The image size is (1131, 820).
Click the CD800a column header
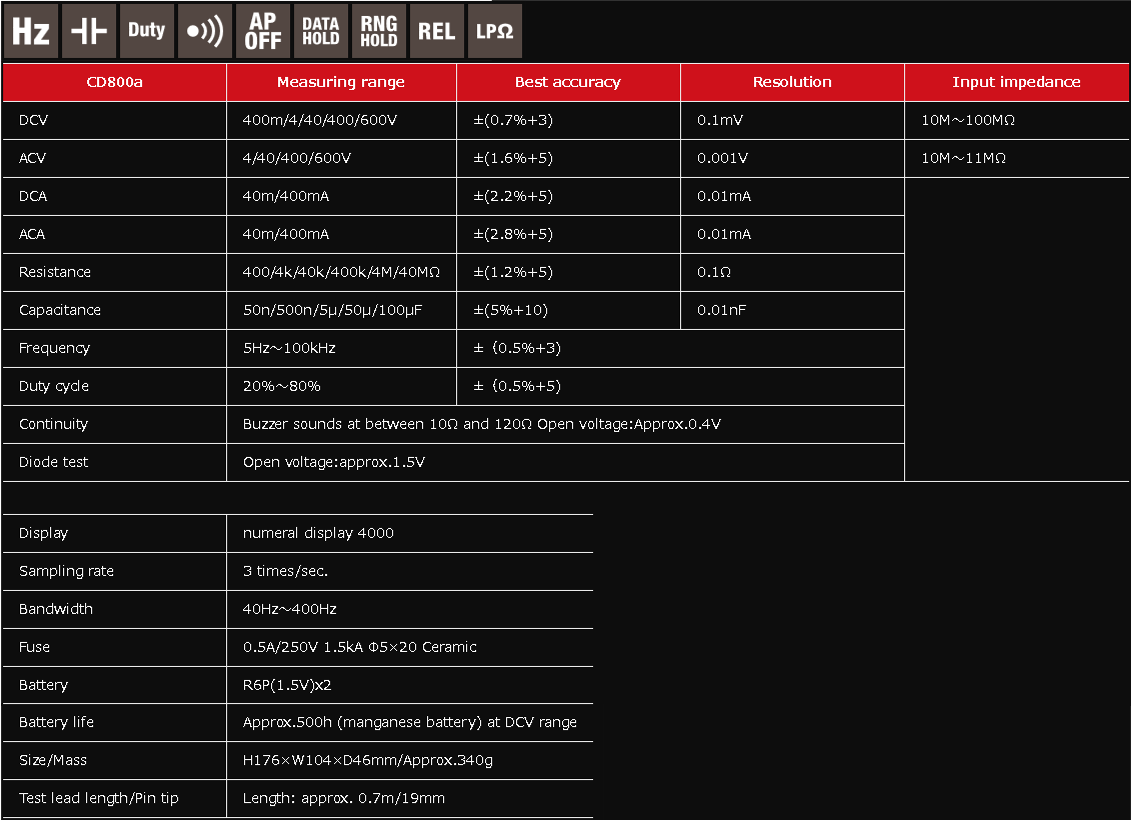pos(114,82)
